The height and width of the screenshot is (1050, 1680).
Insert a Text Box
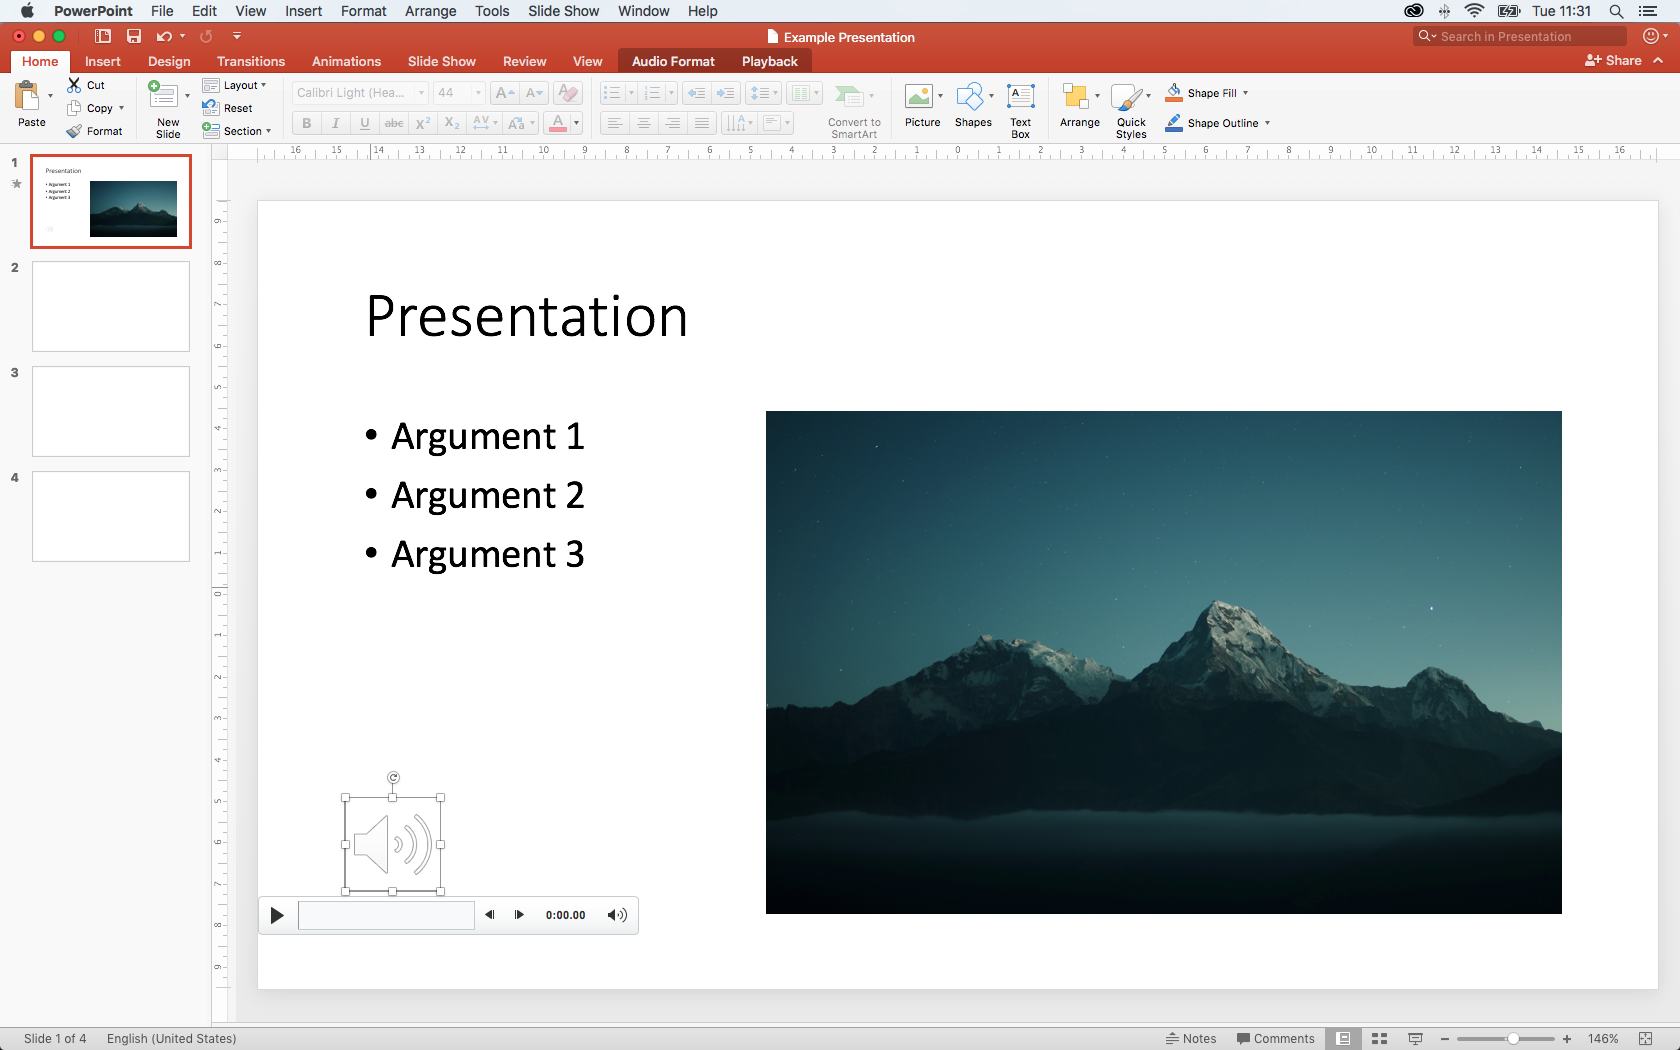1020,97
